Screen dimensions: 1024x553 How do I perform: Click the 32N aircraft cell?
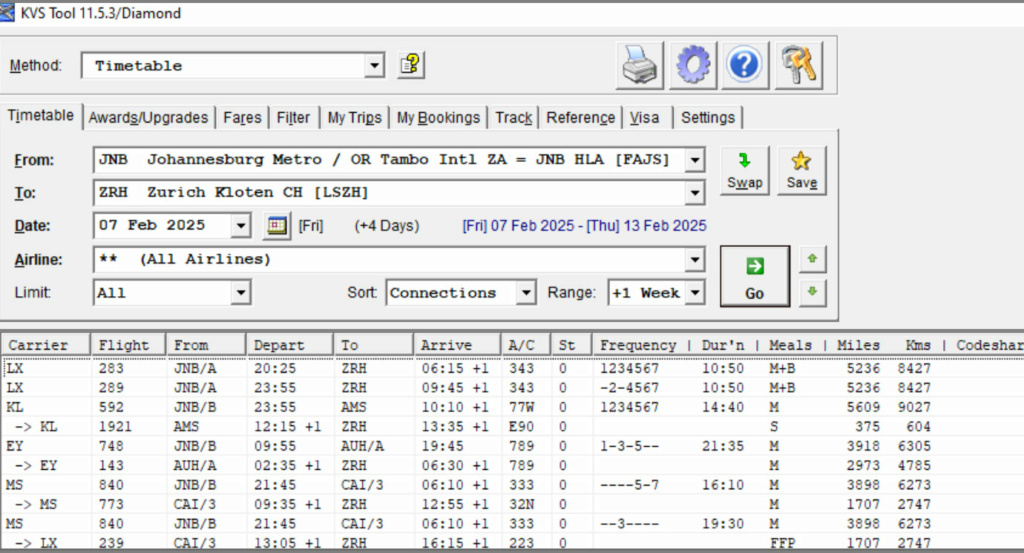[x=522, y=504]
